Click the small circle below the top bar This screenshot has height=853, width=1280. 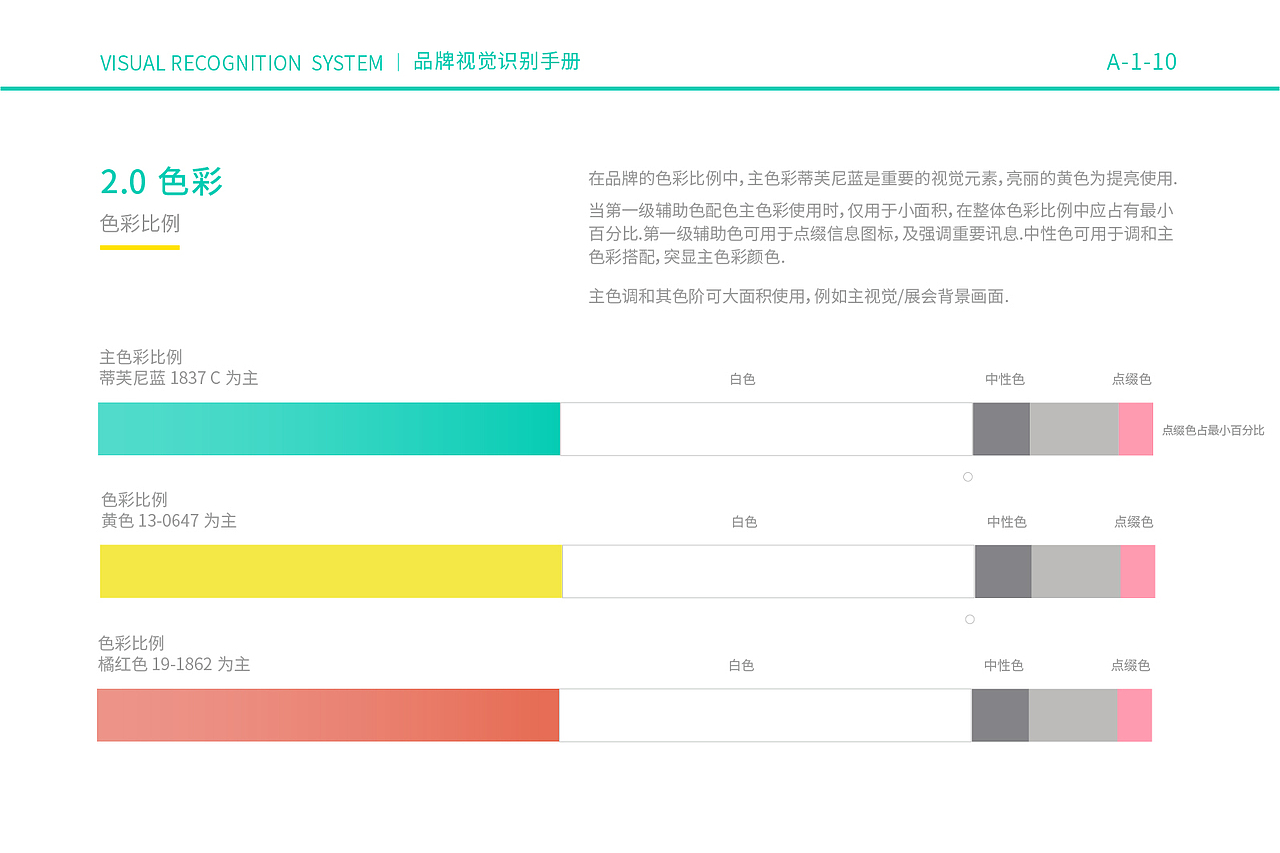(968, 477)
